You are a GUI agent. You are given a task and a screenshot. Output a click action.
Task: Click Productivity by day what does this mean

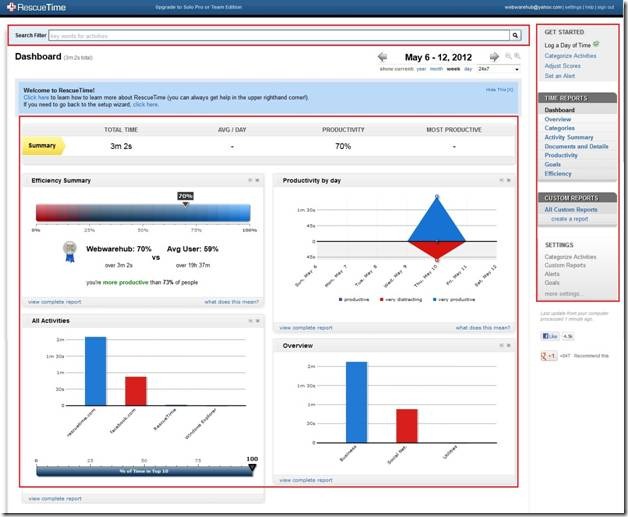click(483, 328)
